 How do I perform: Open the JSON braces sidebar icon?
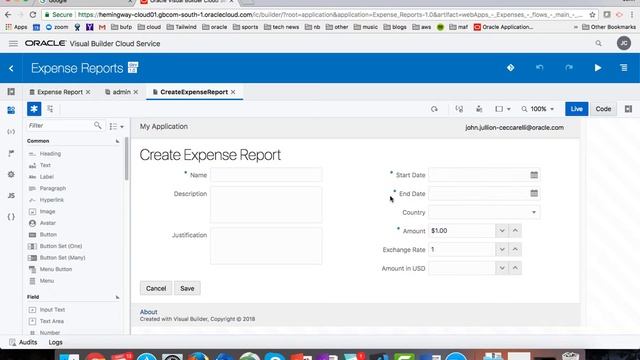pos(11,217)
